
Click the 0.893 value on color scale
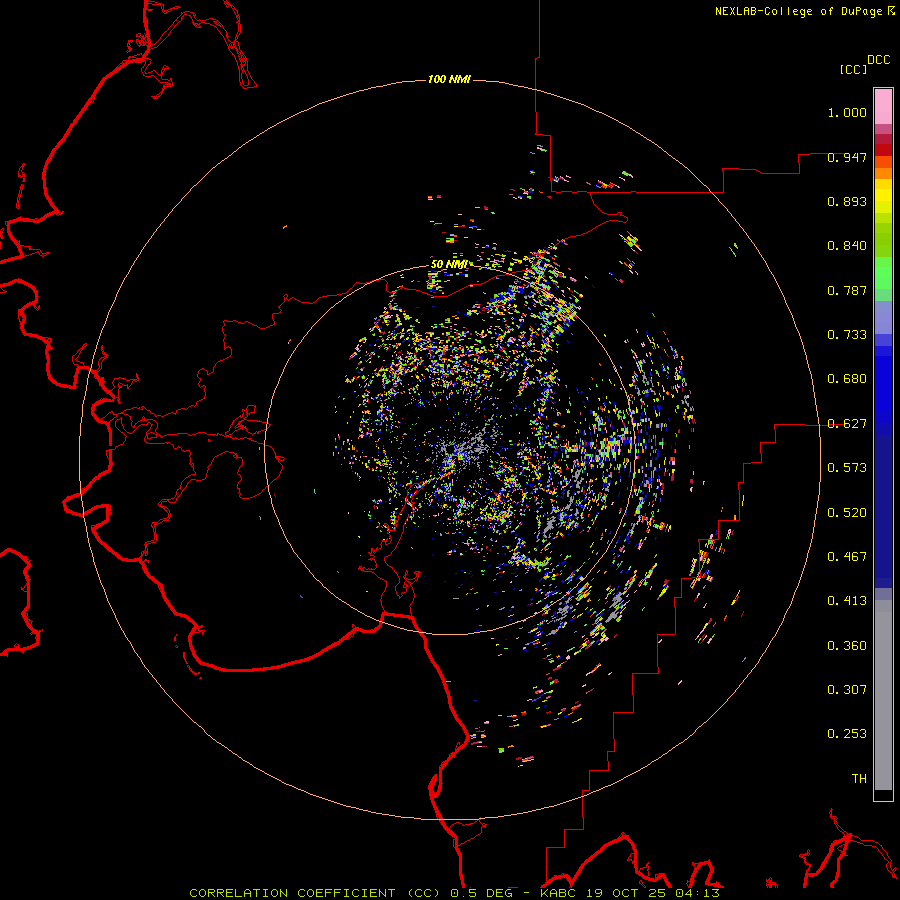(847, 201)
